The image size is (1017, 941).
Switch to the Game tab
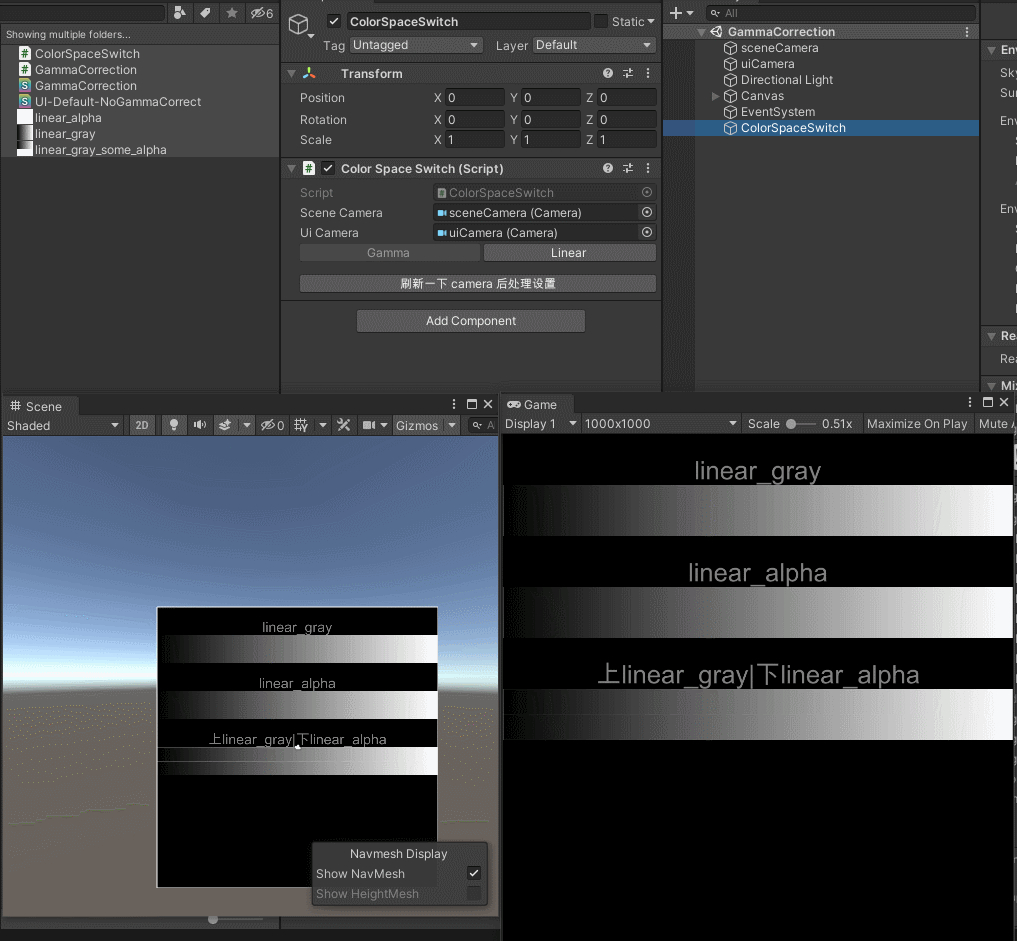point(536,404)
